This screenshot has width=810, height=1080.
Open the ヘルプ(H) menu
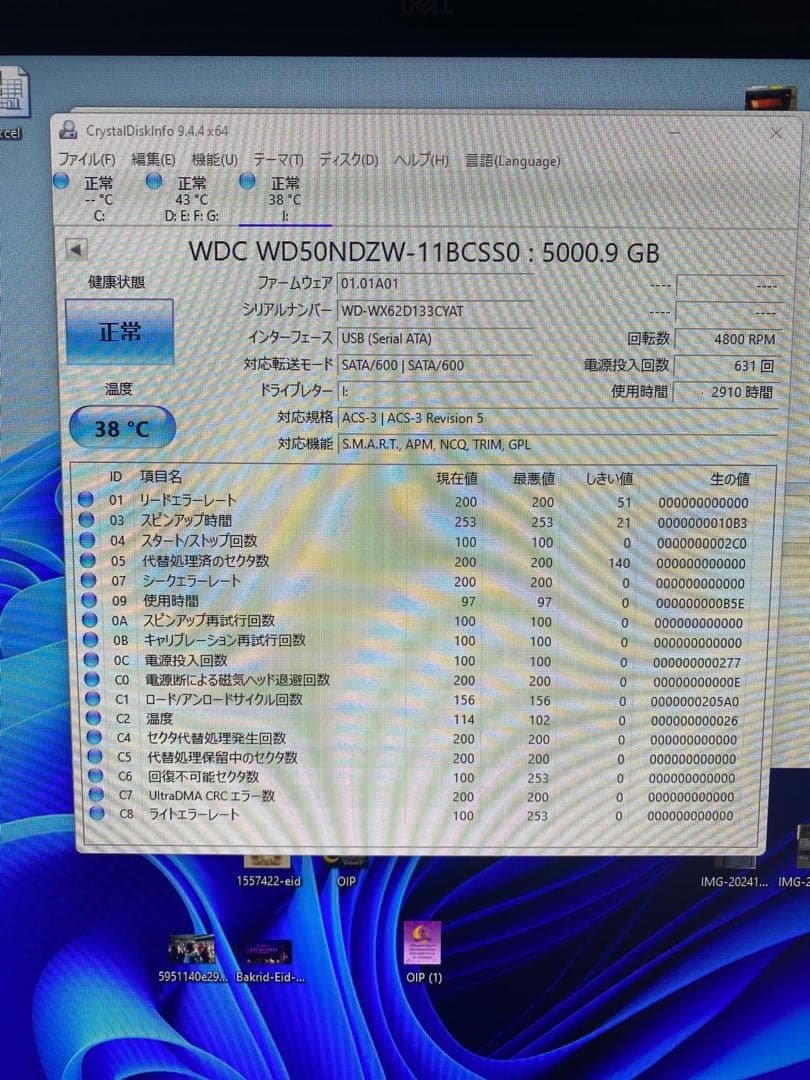coord(420,160)
